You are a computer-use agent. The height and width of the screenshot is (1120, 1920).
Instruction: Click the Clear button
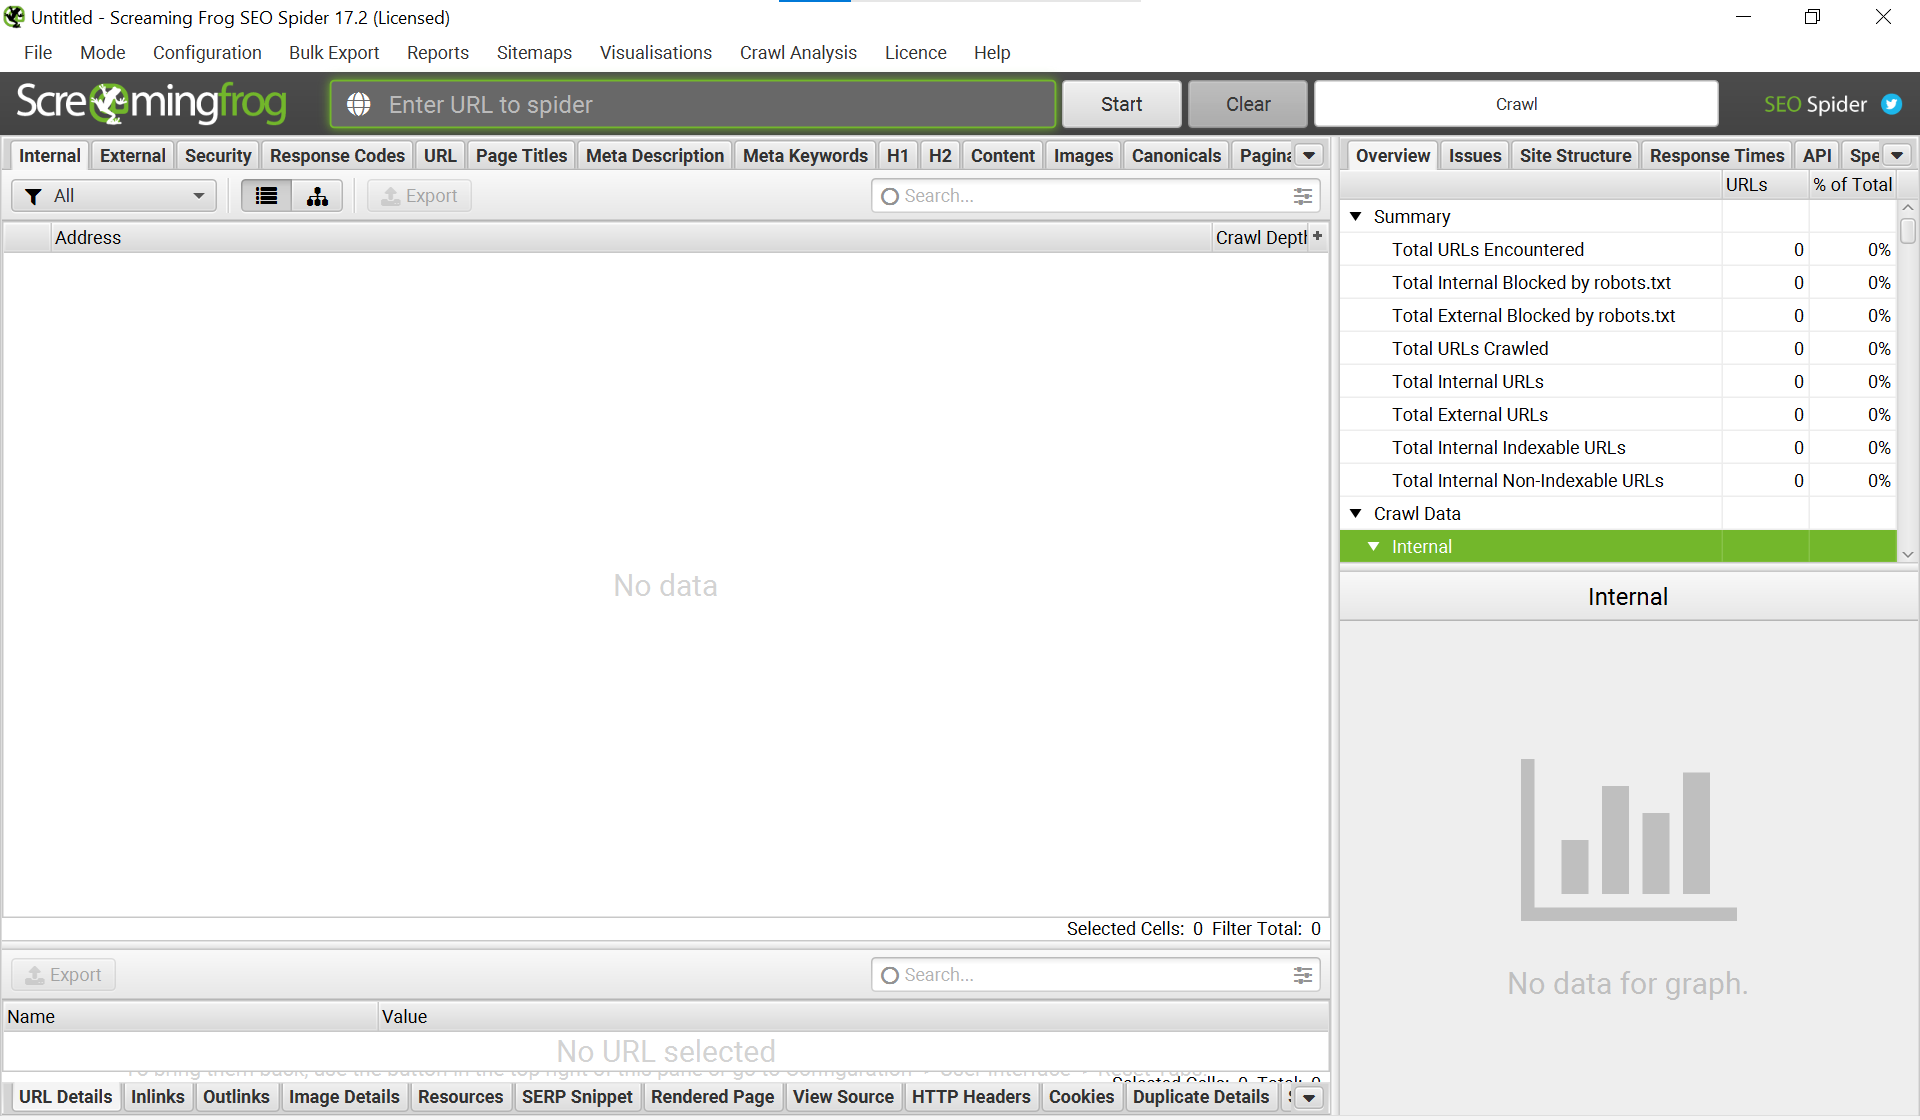[x=1248, y=104]
